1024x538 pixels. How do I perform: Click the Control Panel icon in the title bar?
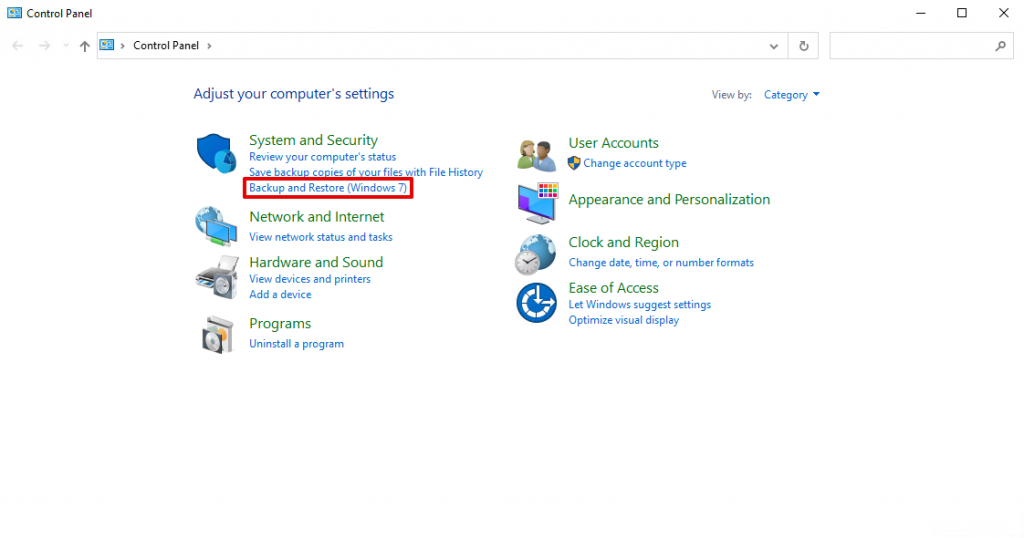(x=14, y=13)
